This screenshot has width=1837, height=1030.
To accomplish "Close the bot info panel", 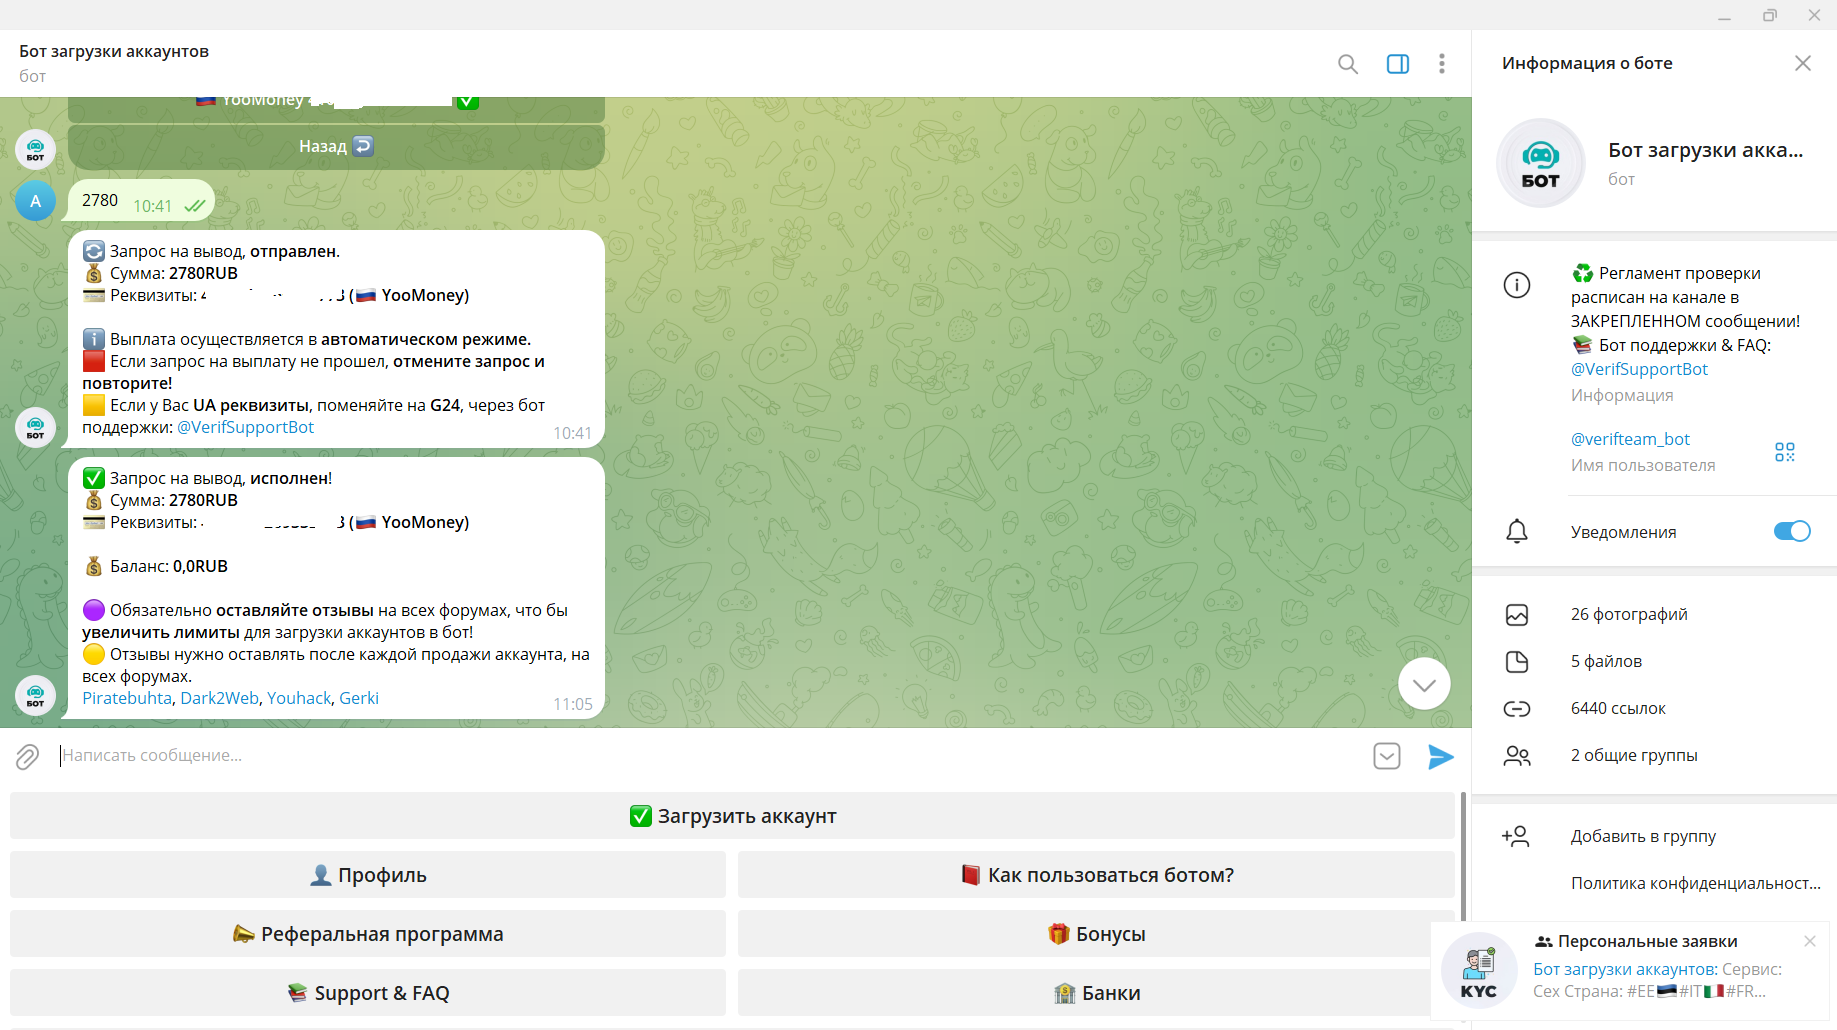I will 1802,63.
